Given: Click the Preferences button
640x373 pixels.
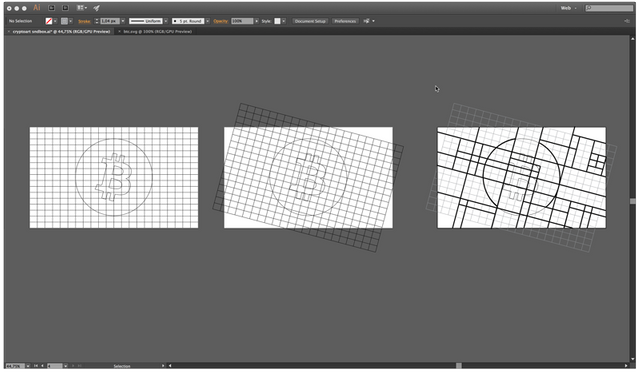Looking at the screenshot, I should click(x=345, y=21).
